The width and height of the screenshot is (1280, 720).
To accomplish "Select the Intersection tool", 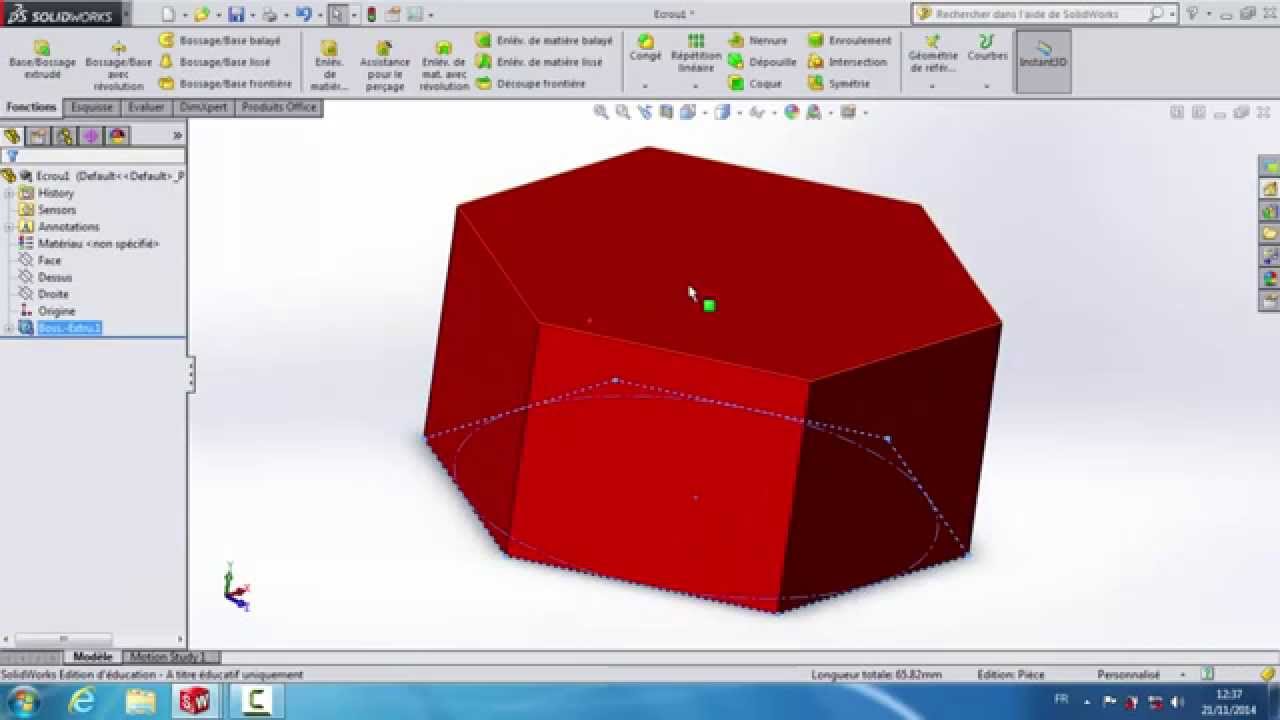I will click(x=848, y=62).
